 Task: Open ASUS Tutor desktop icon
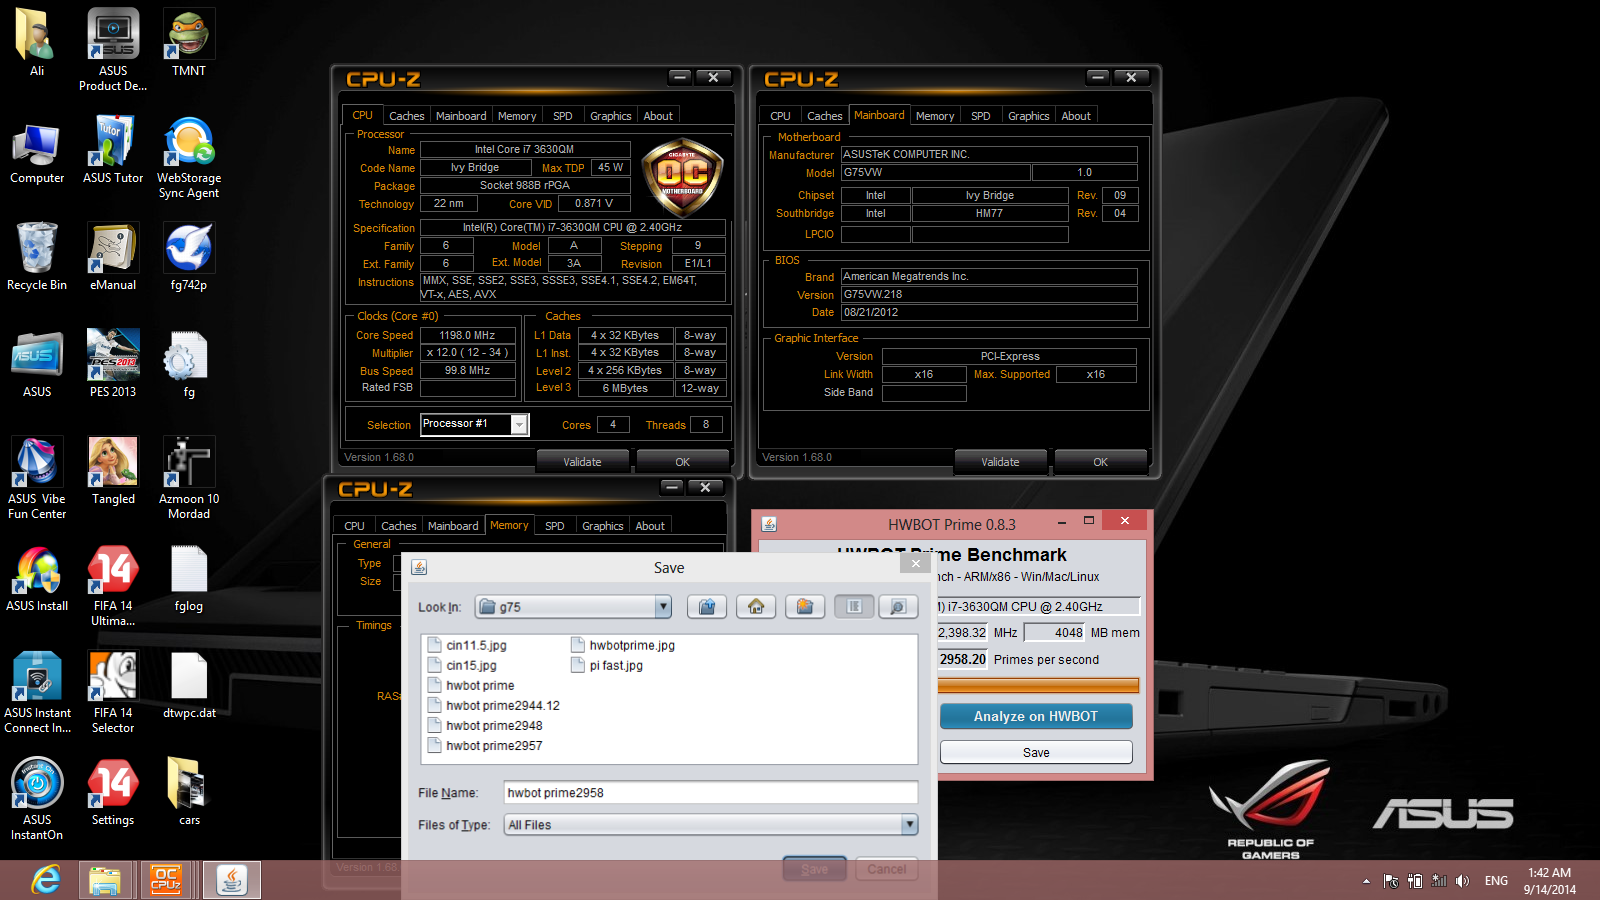click(113, 150)
